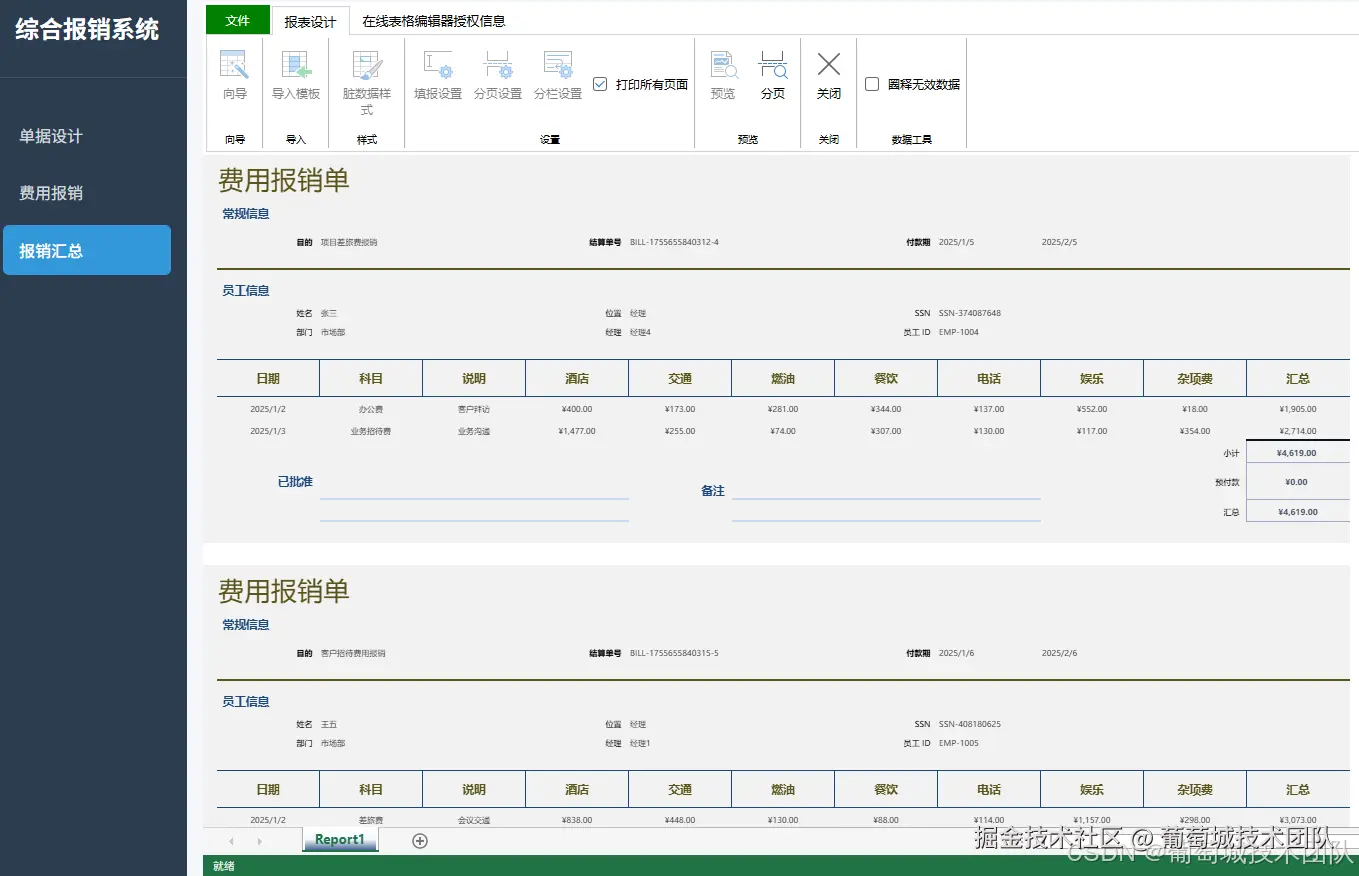
Task: Open 脏数据样式 dirty data style
Action: click(x=367, y=82)
